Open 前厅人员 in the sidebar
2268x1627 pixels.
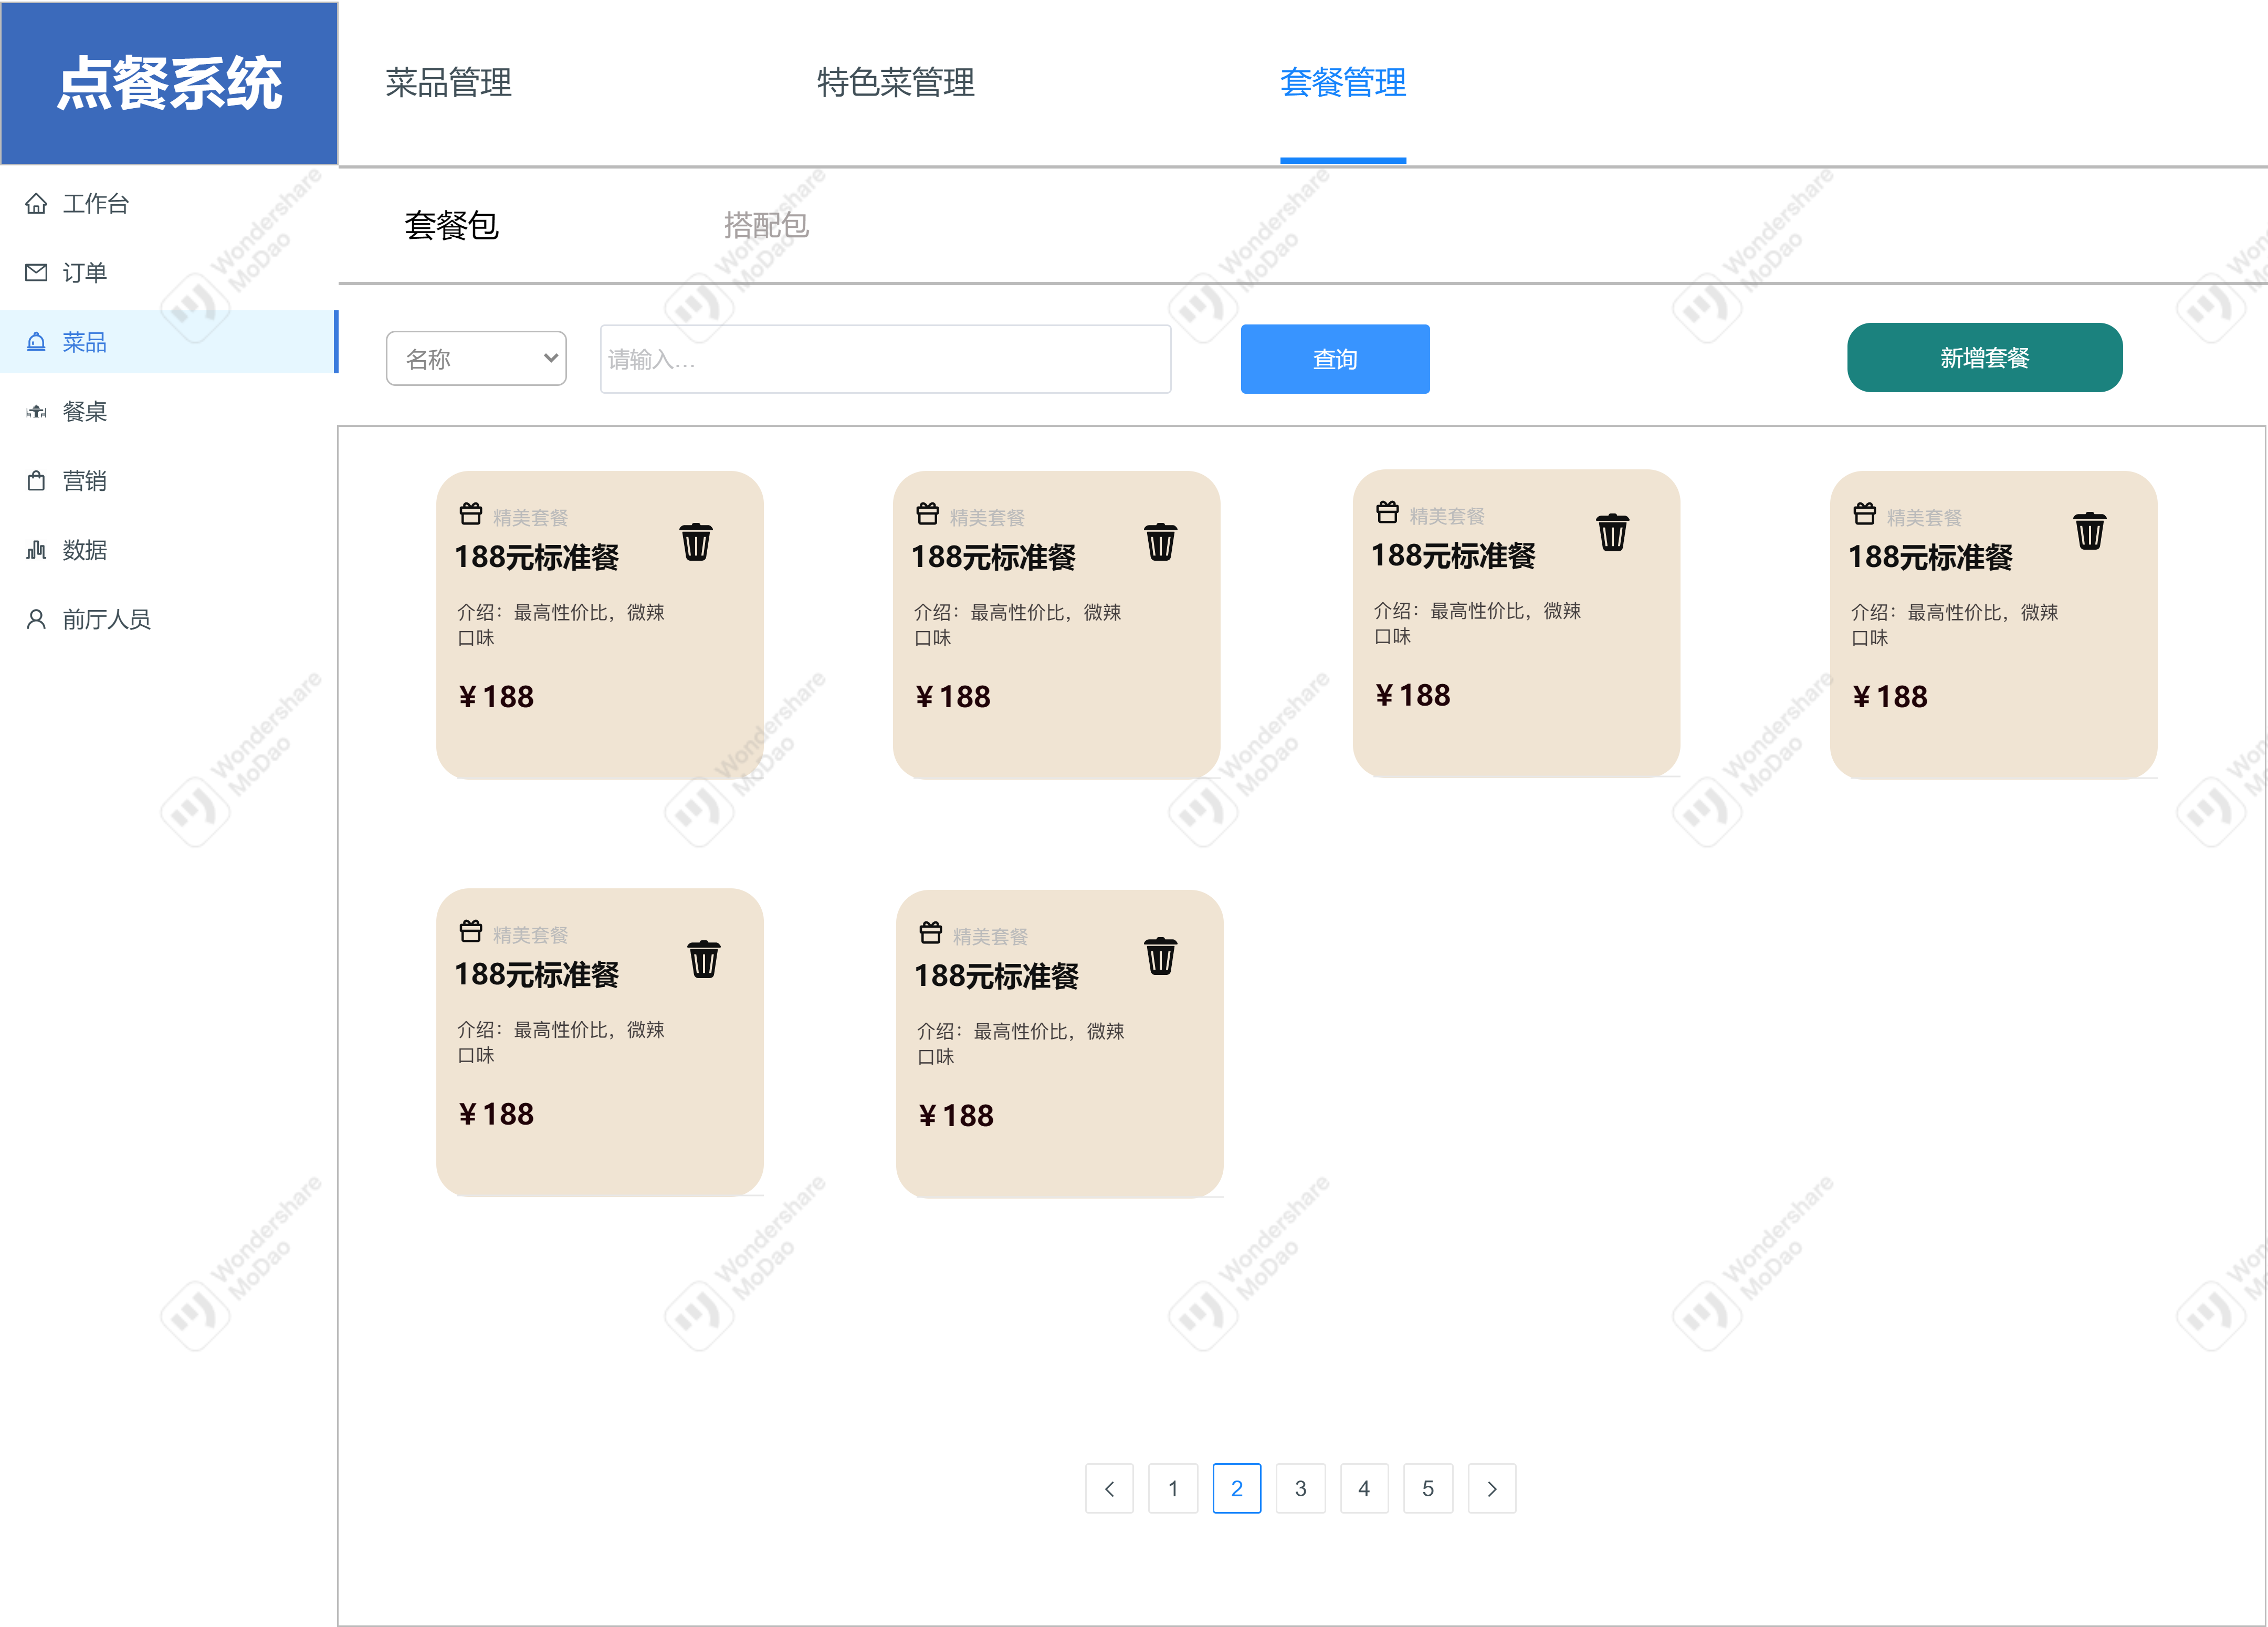[169, 619]
